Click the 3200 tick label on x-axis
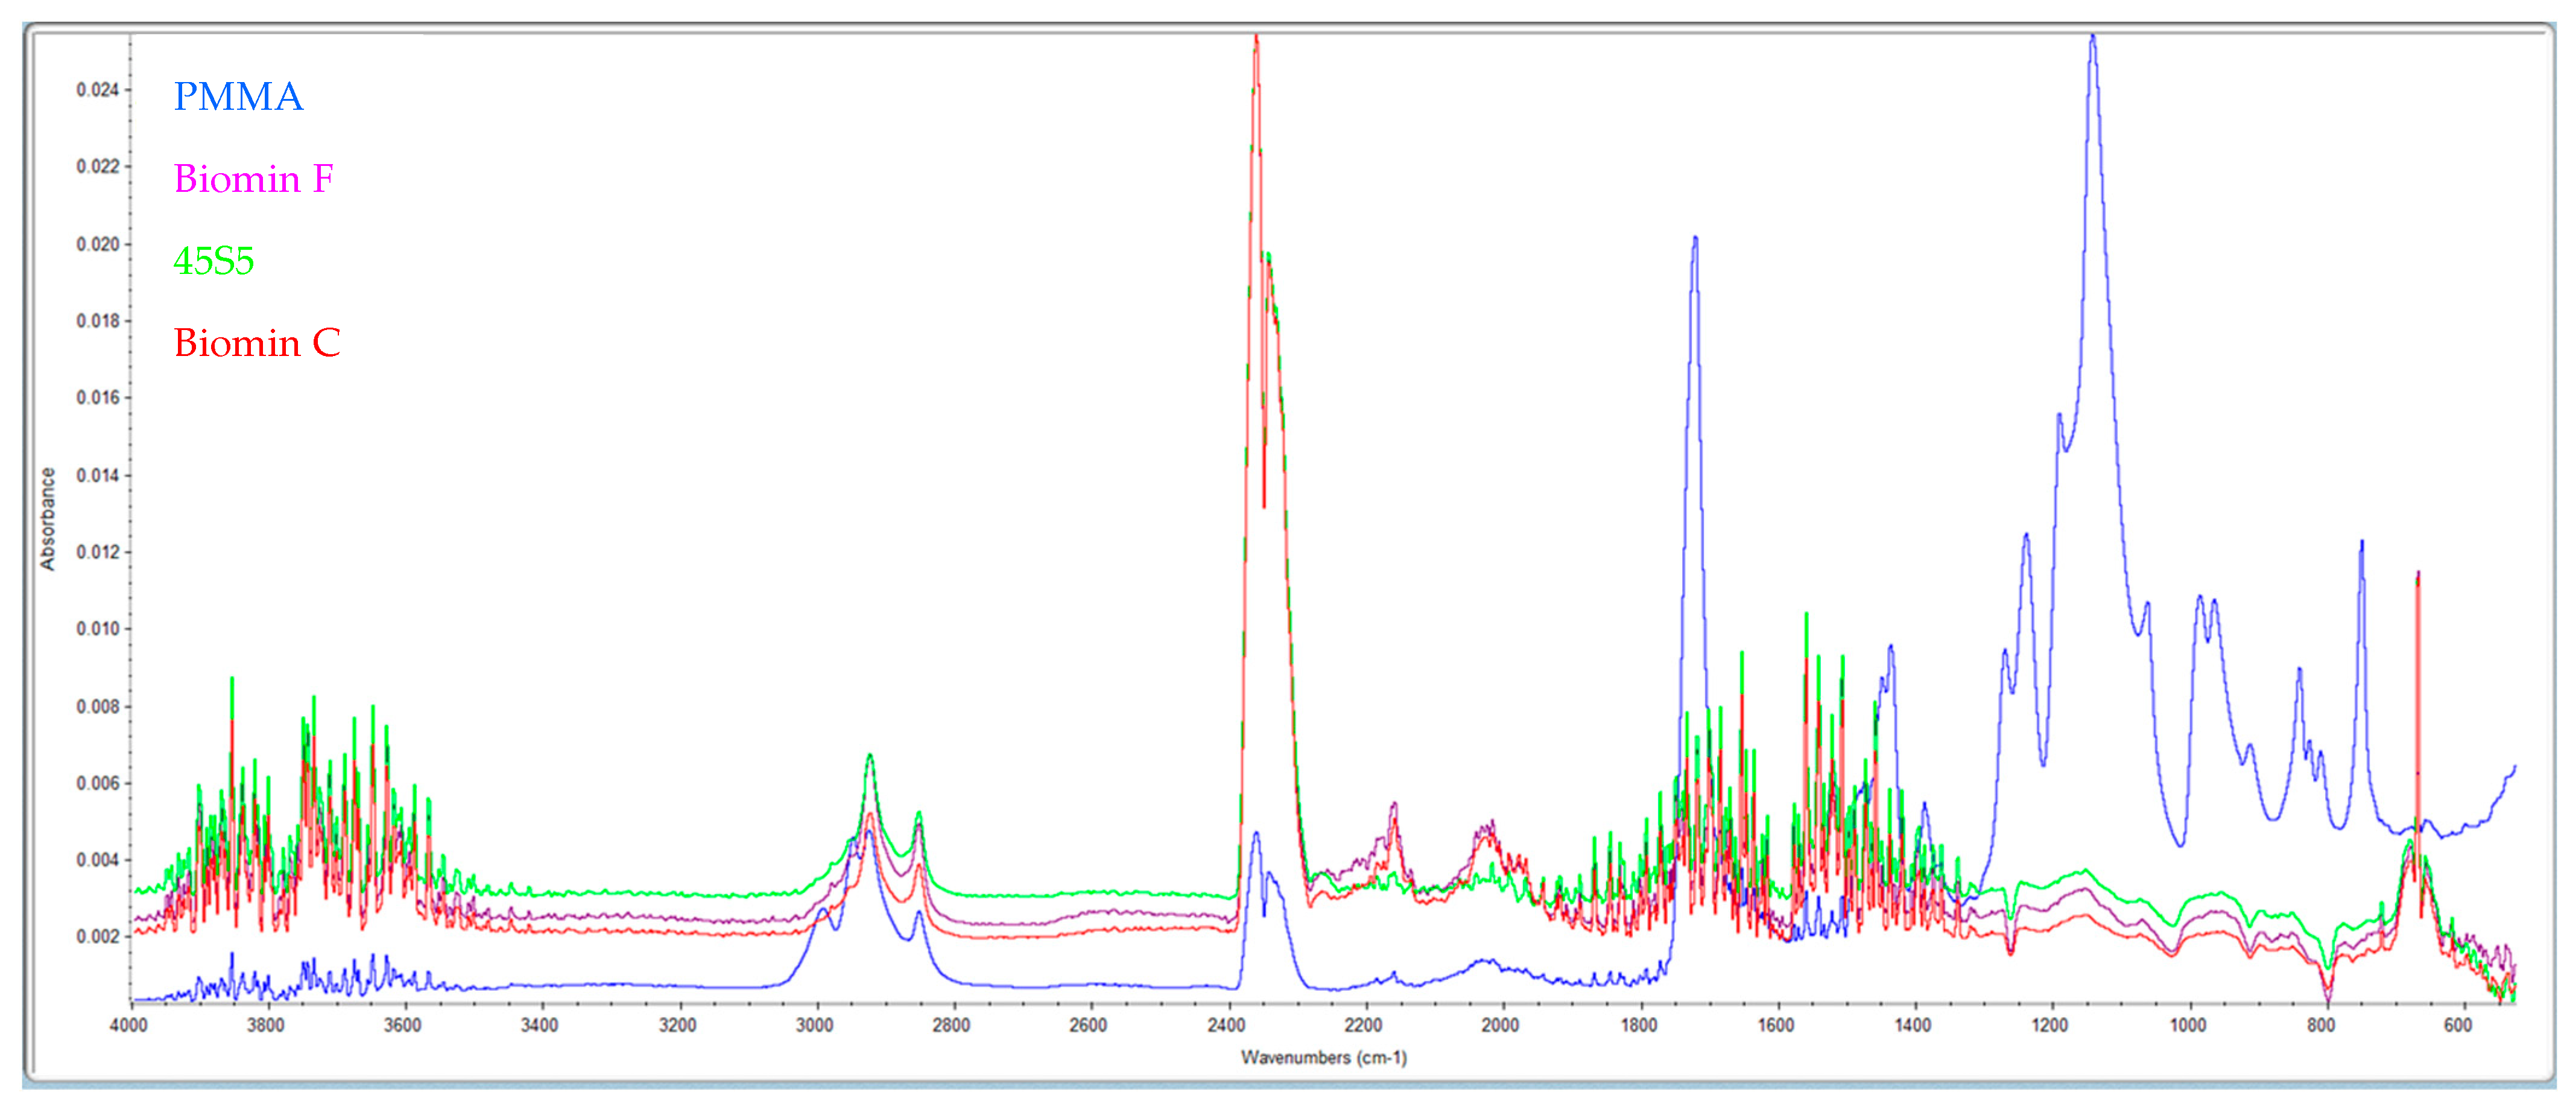The image size is (2576, 1112). (x=677, y=1025)
